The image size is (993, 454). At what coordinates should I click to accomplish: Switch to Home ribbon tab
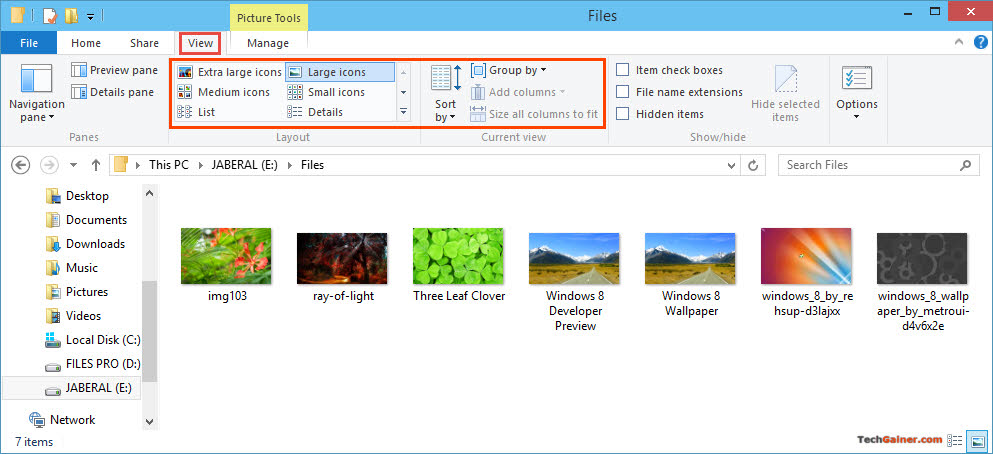[86, 43]
